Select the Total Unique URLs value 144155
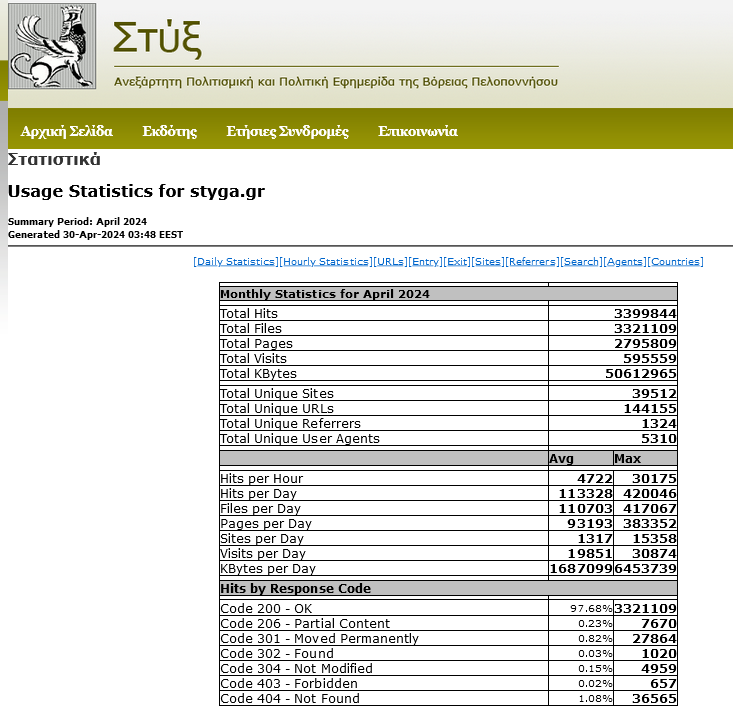The width and height of the screenshot is (733, 706). coord(650,408)
